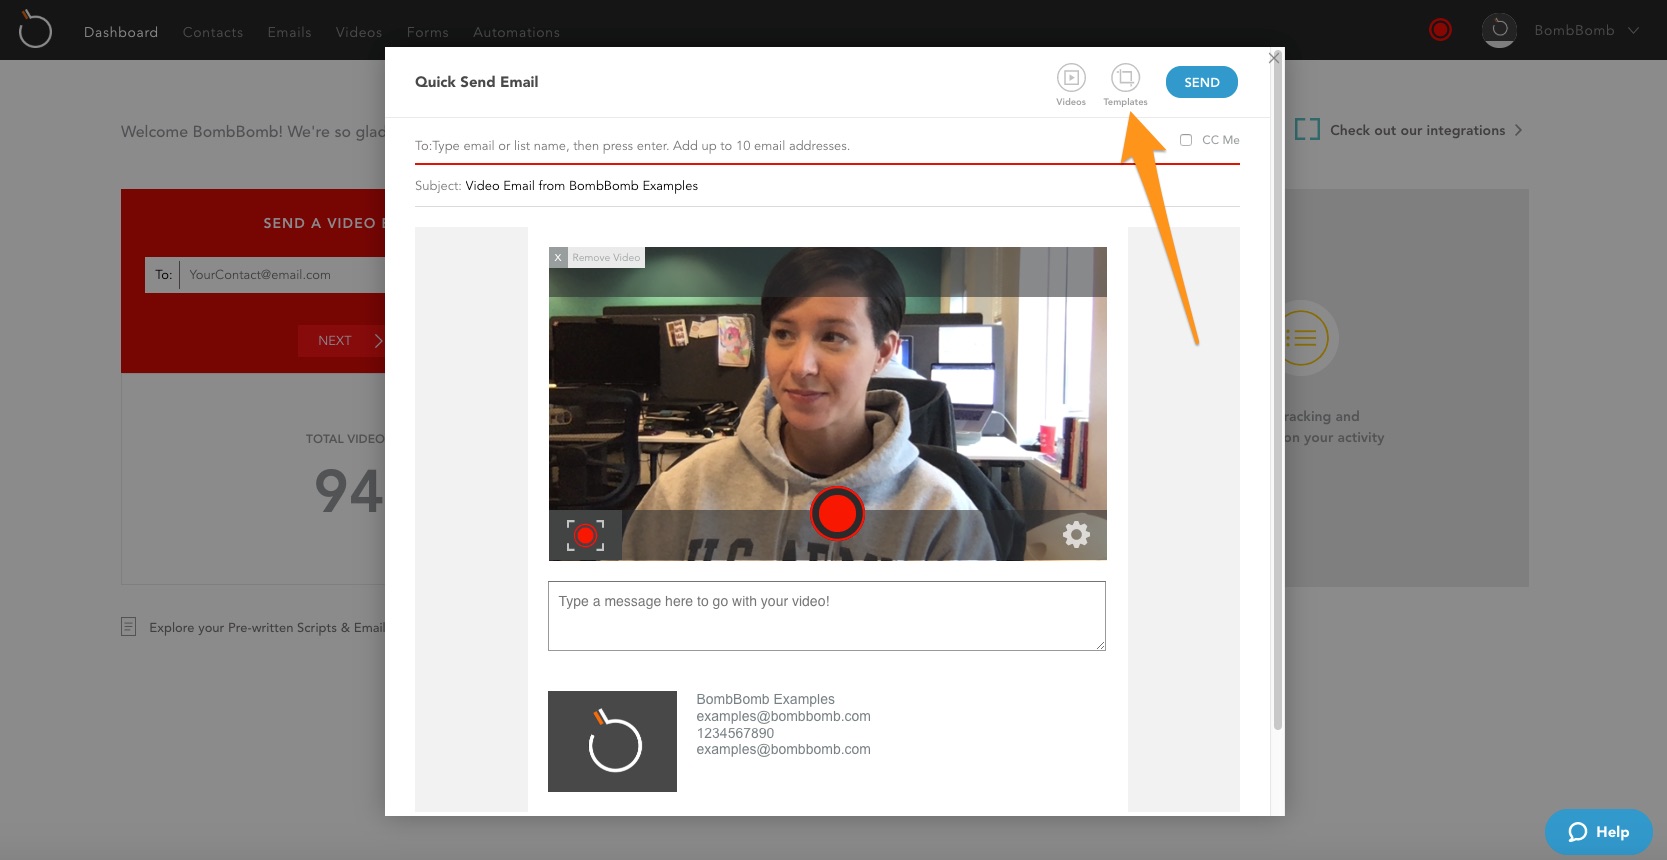Open the Emails menu
The width and height of the screenshot is (1667, 860).
pos(289,32)
